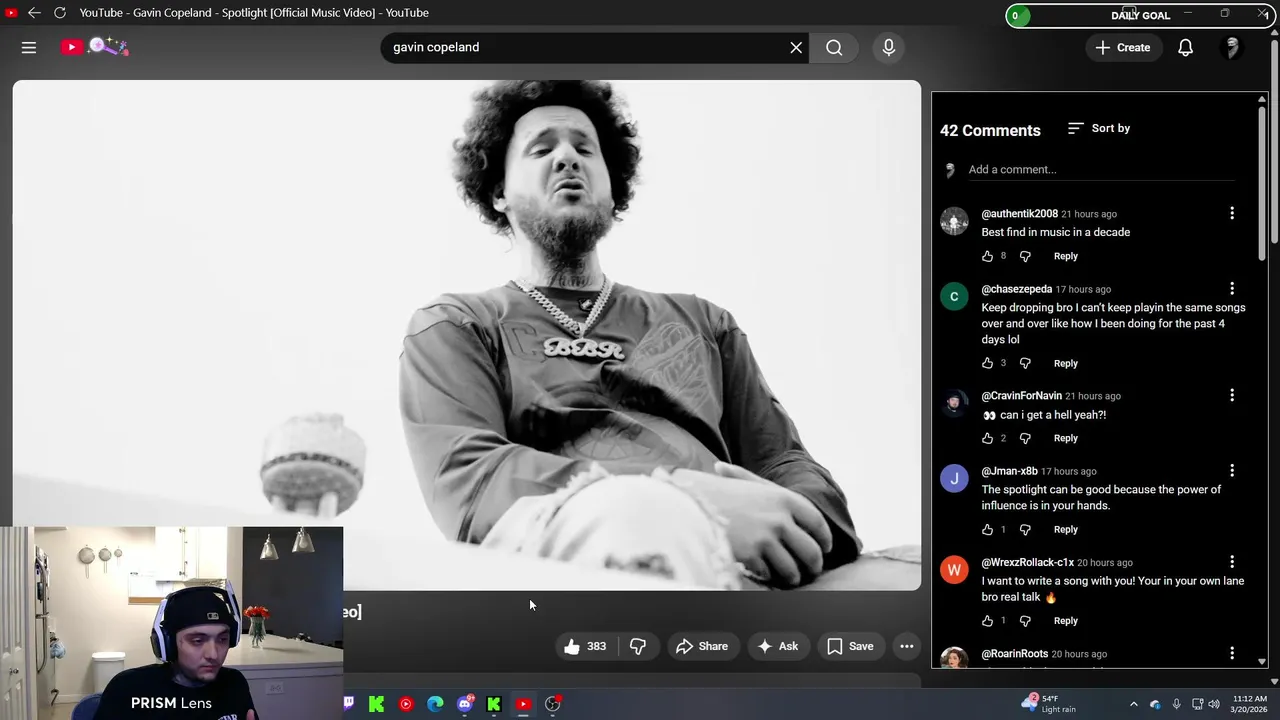Share the video
The height and width of the screenshot is (720, 1280).
(x=702, y=646)
